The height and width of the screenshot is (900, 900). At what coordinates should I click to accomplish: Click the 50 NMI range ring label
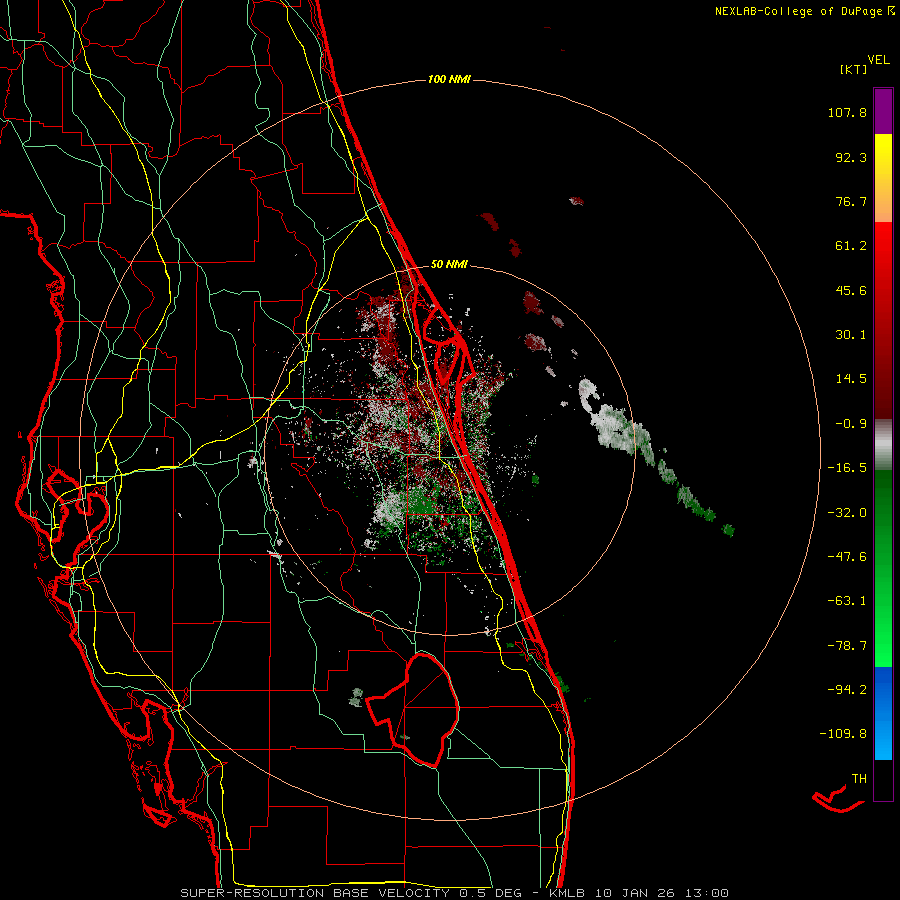(449, 264)
